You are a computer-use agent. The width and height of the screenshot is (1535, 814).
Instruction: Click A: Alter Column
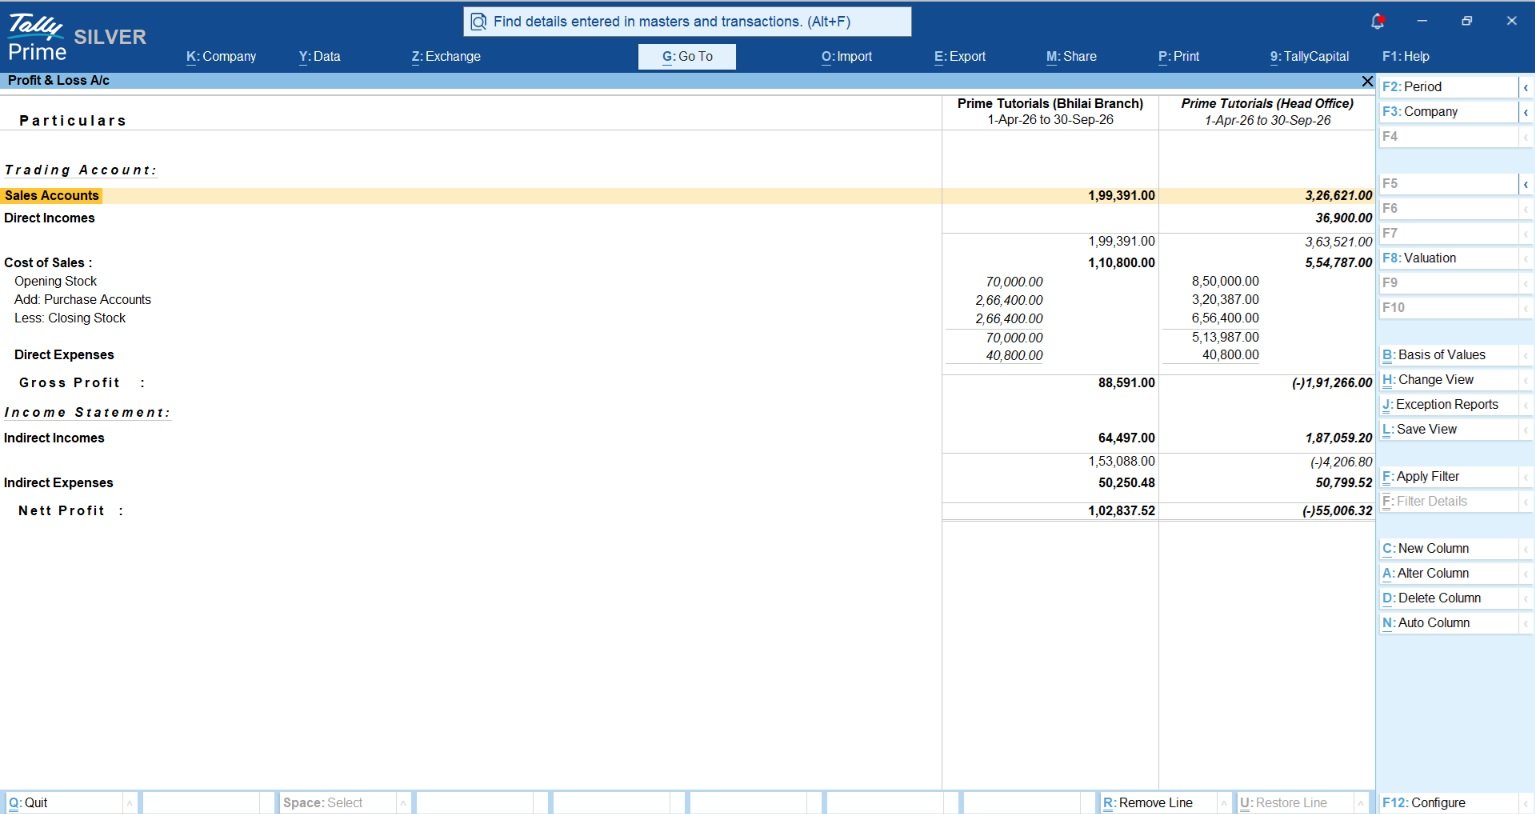(x=1448, y=574)
